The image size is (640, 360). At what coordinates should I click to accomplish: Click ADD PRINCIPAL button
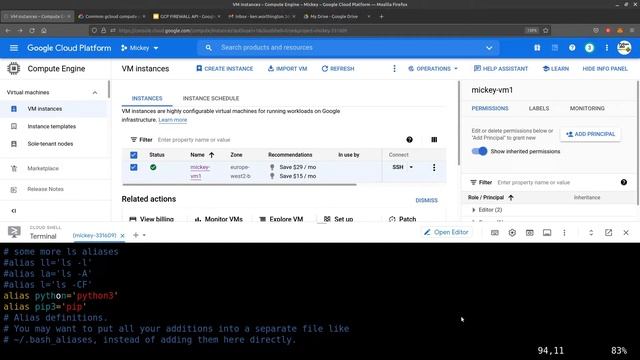click(x=590, y=134)
